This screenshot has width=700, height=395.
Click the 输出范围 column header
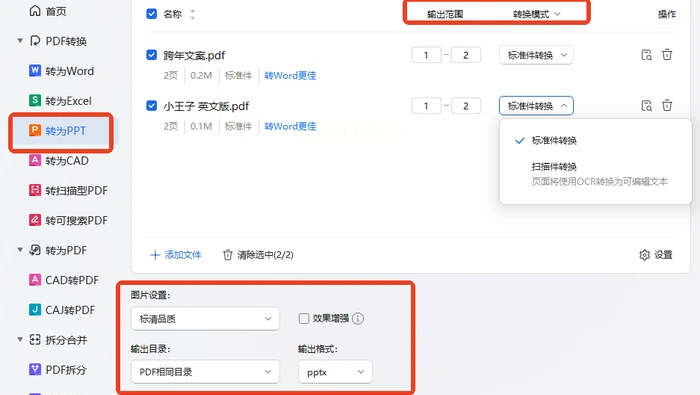[x=445, y=14]
